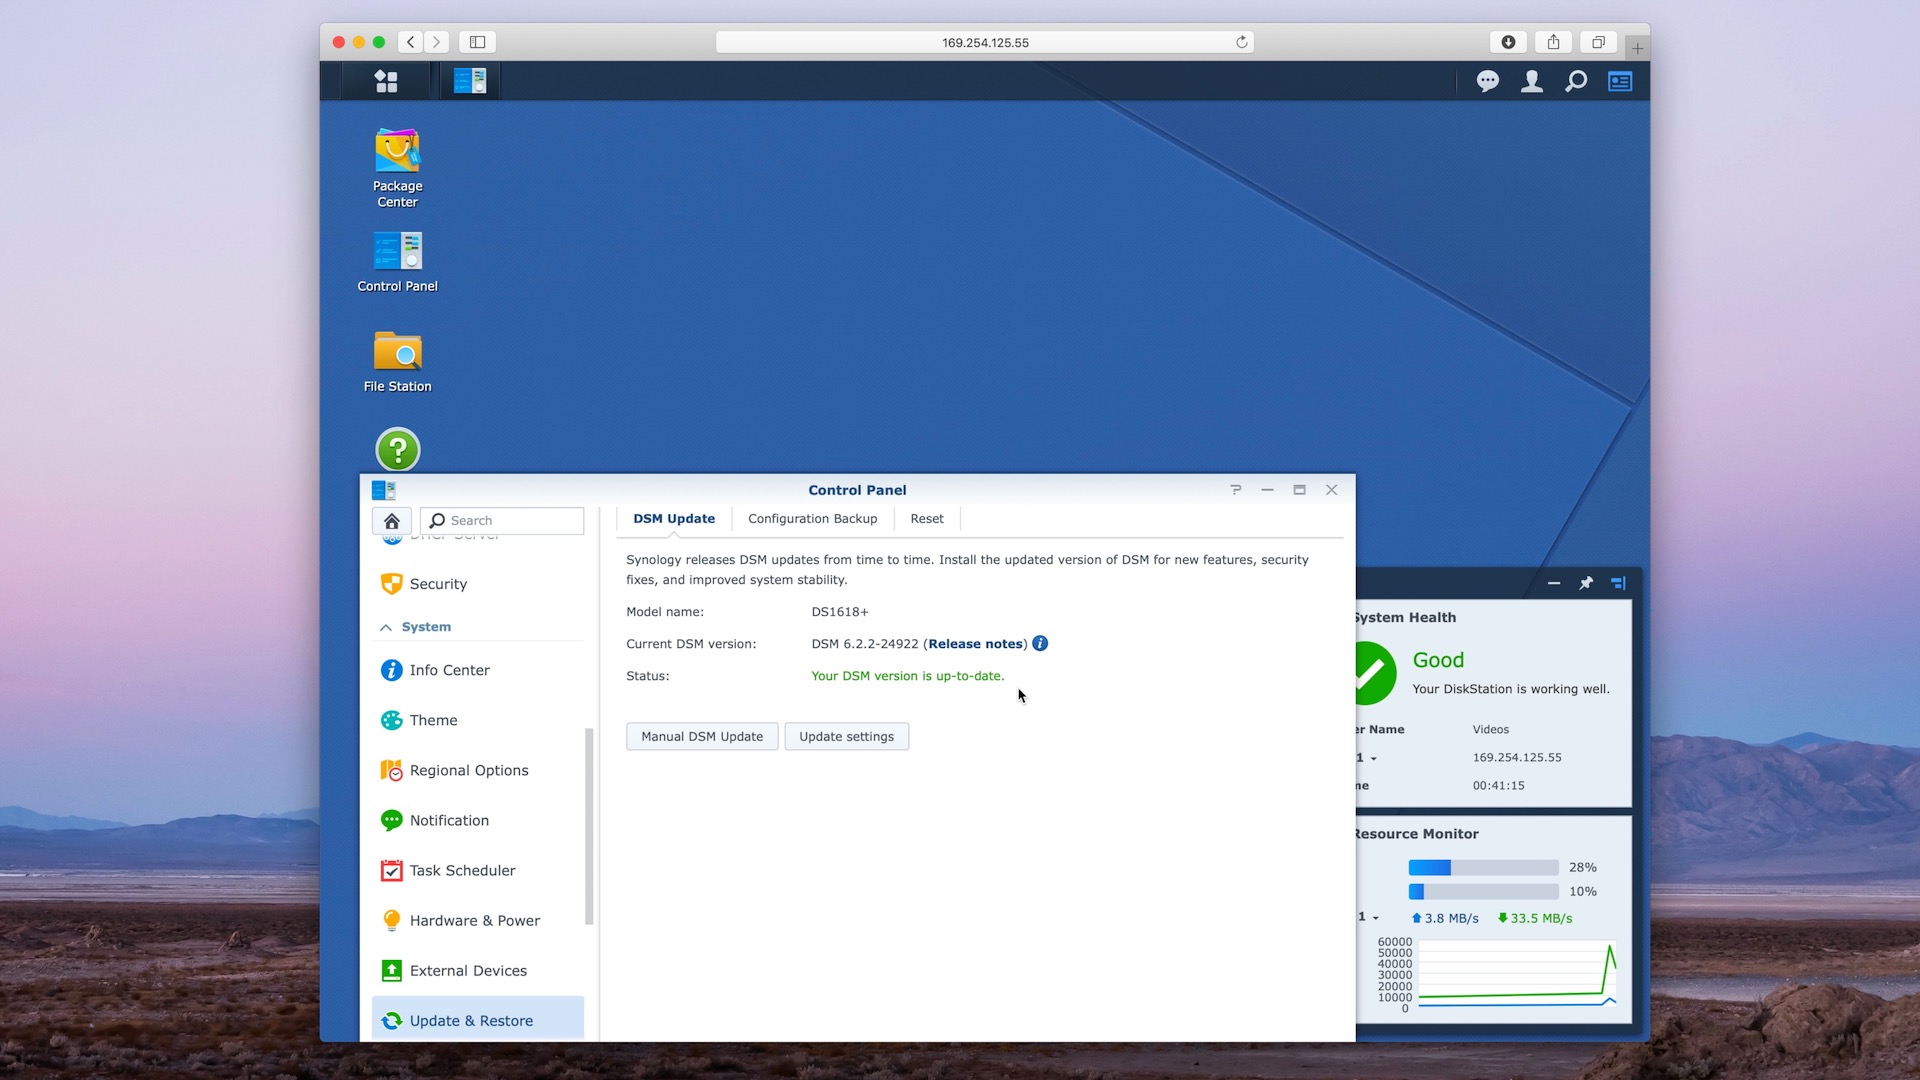Click the Release notes link
The height and width of the screenshot is (1080, 1920).
pyautogui.click(x=976, y=644)
